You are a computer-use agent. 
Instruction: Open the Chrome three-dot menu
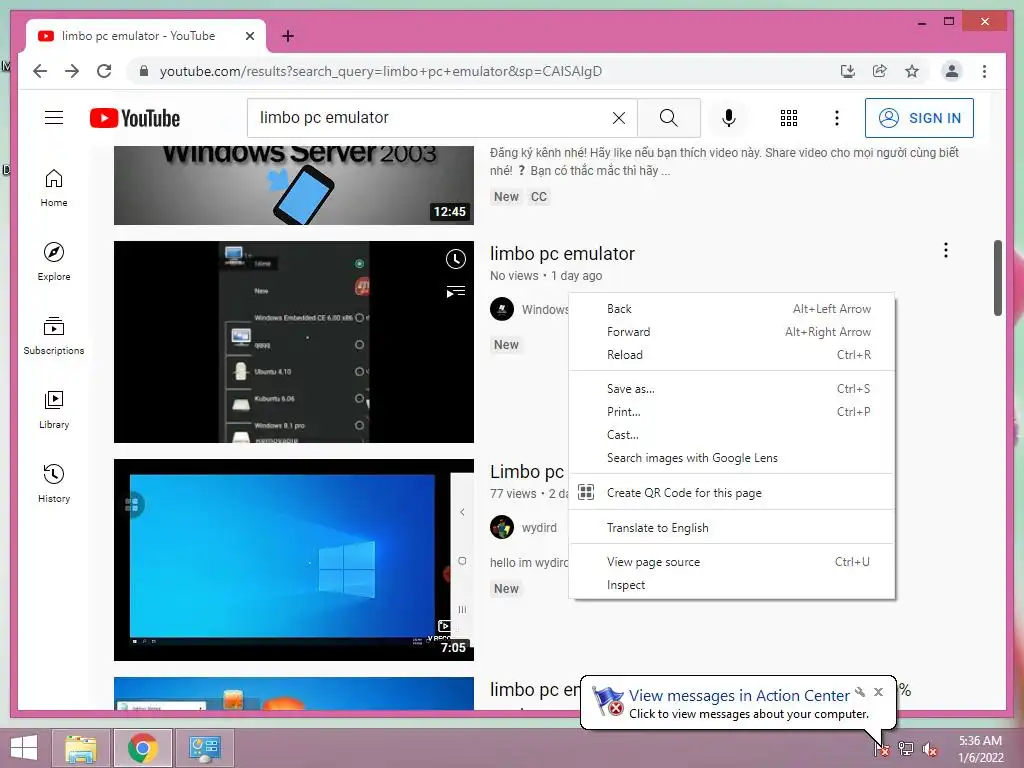tap(984, 71)
